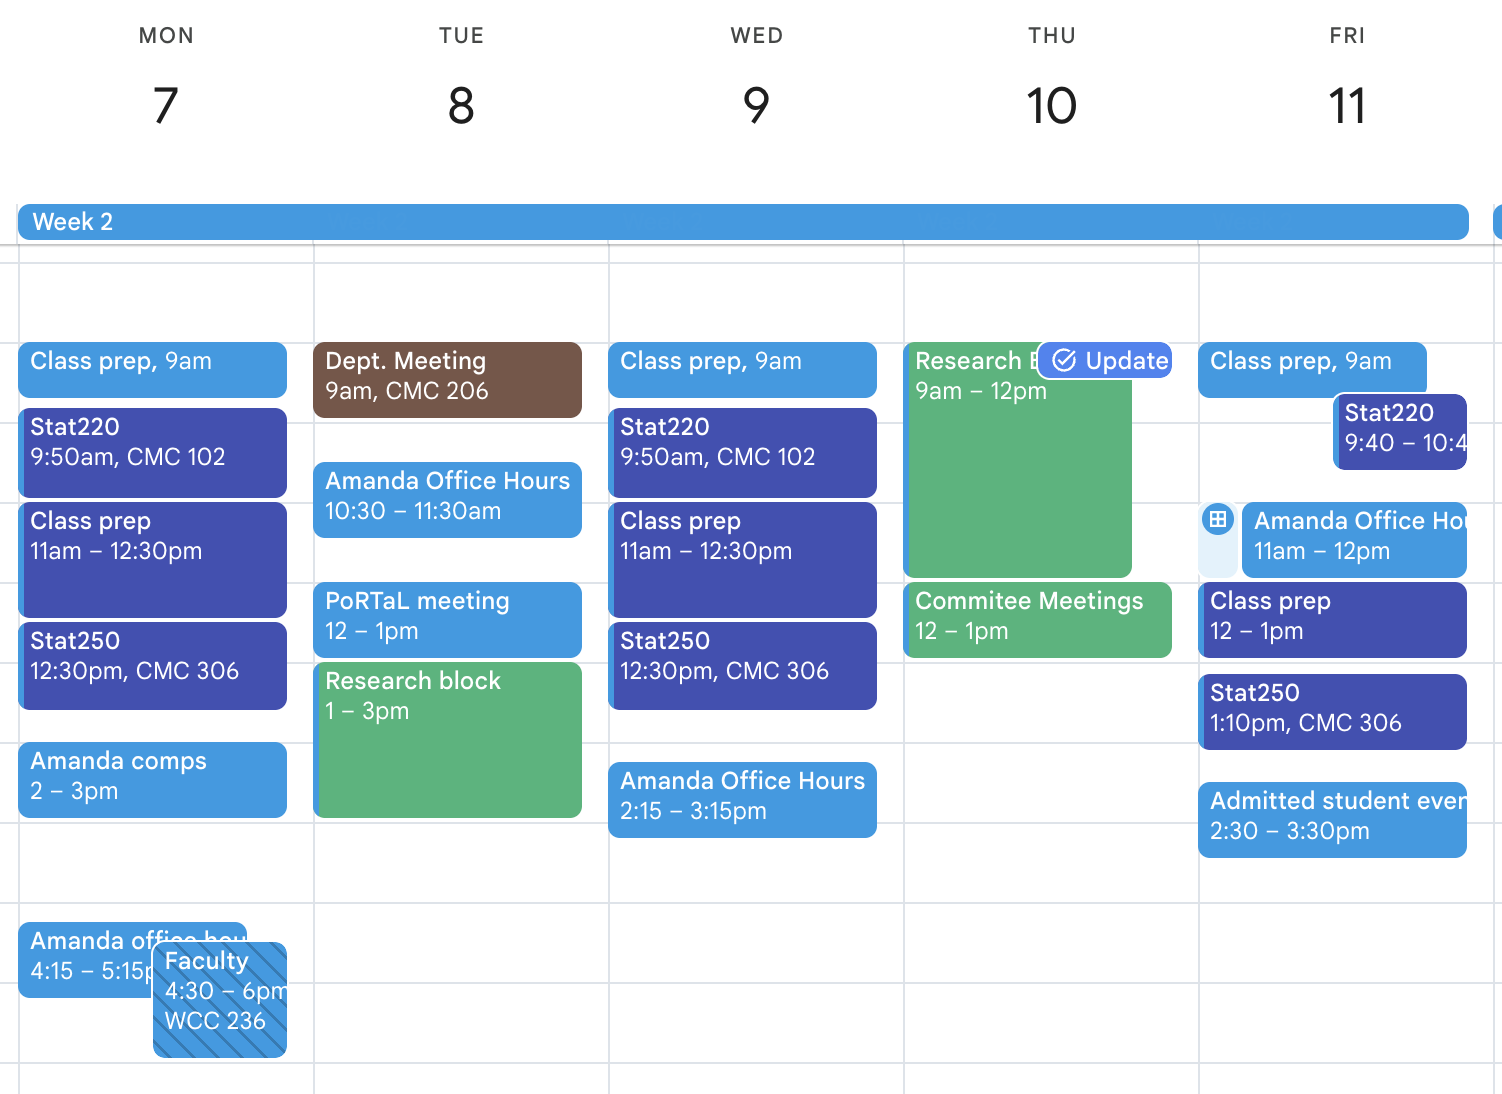The height and width of the screenshot is (1094, 1502).
Task: Select Monday 7 date header
Action: coord(166,105)
